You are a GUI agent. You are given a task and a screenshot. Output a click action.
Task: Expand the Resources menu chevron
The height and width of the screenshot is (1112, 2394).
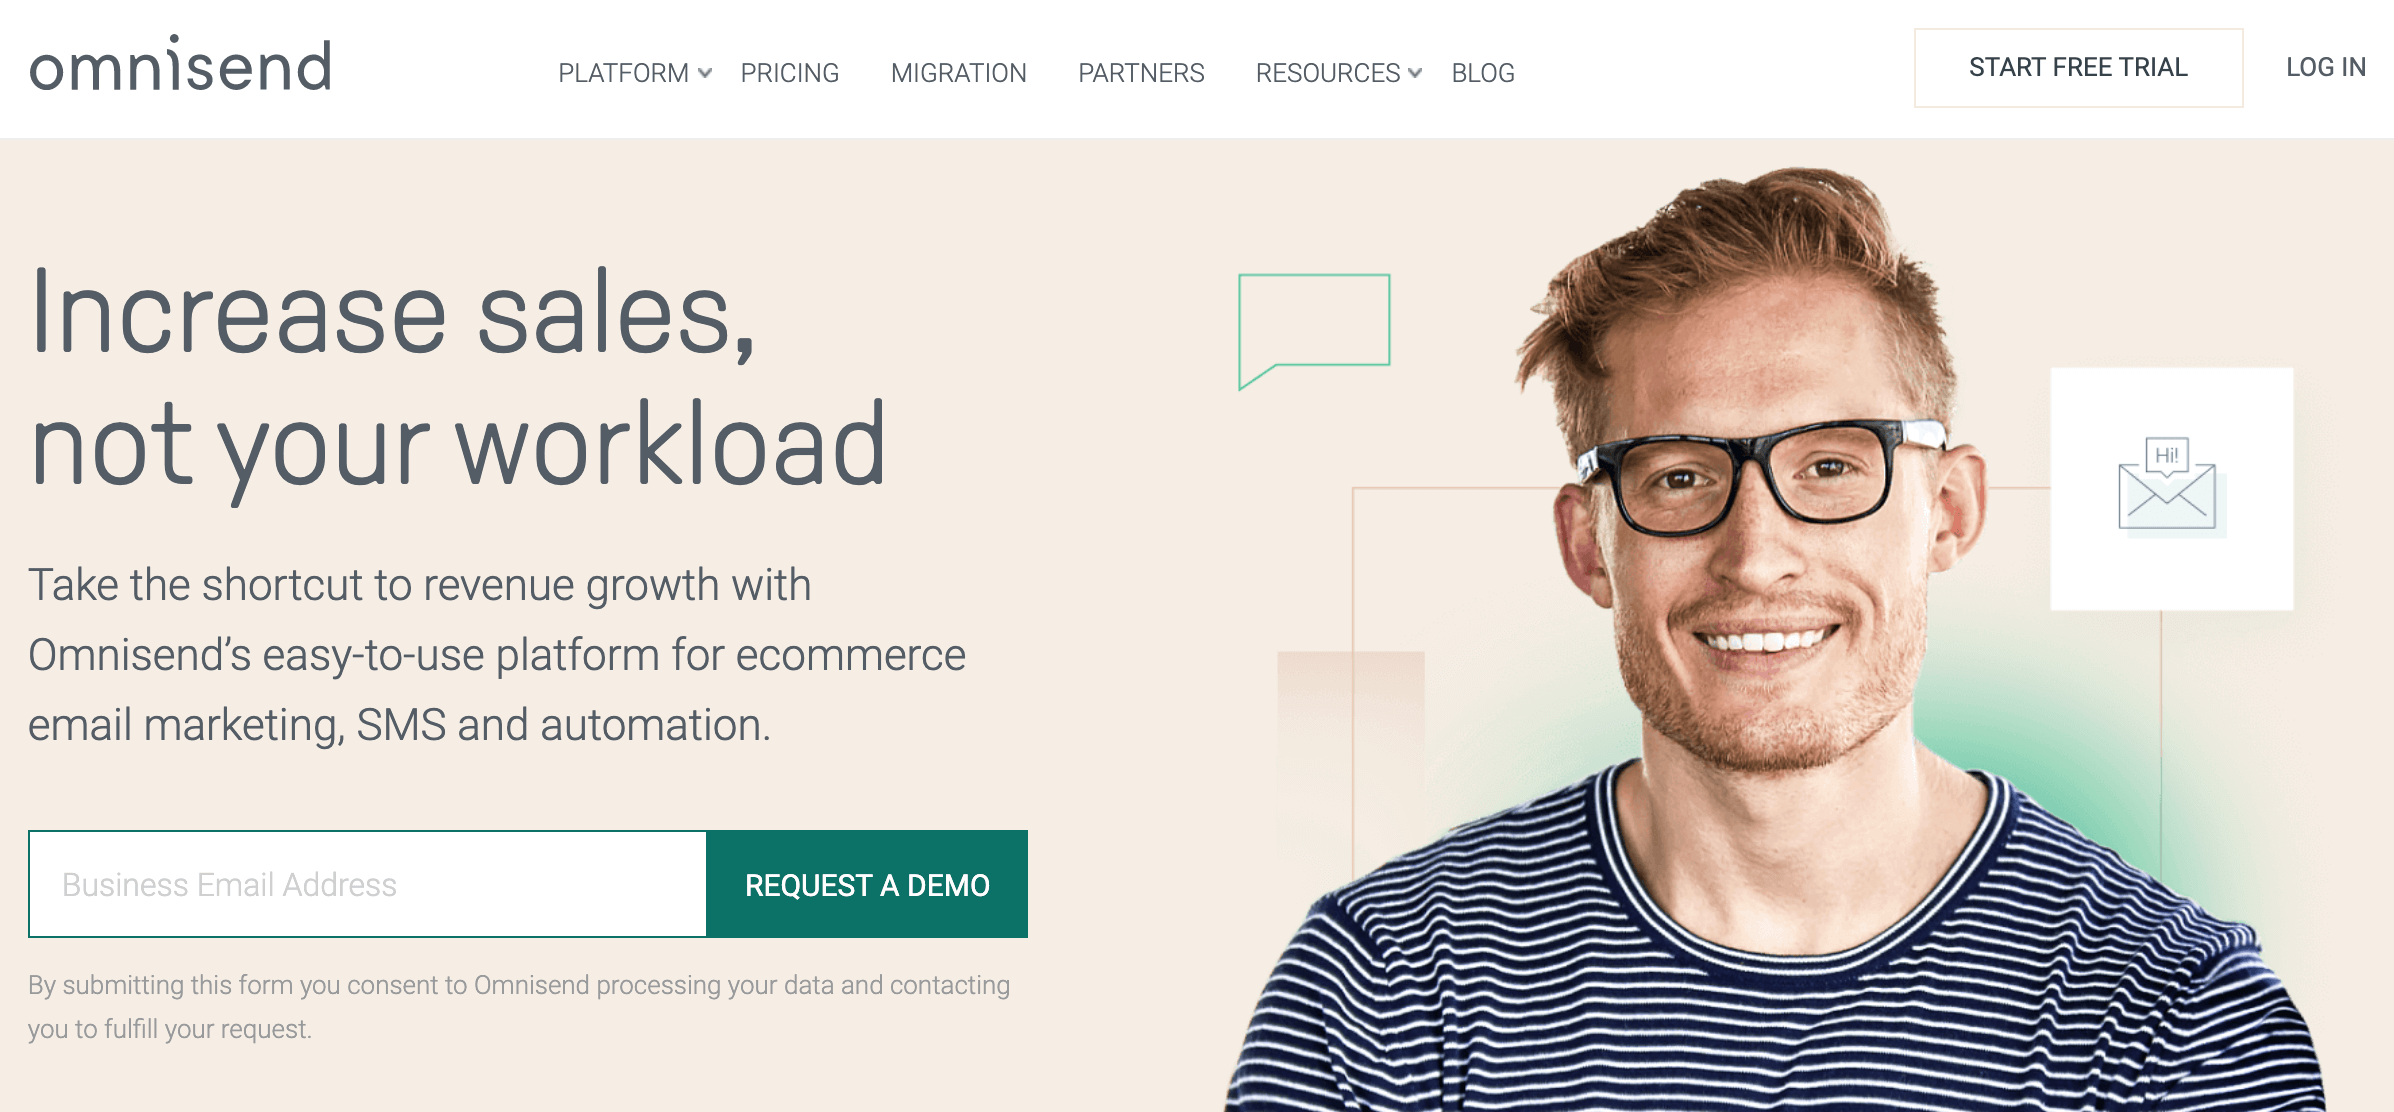pos(1415,73)
